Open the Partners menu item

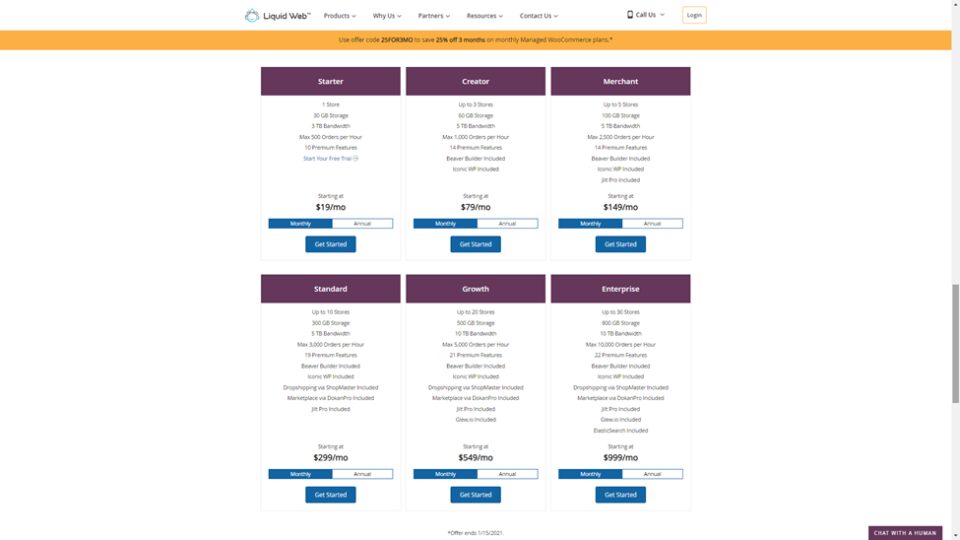[433, 16]
